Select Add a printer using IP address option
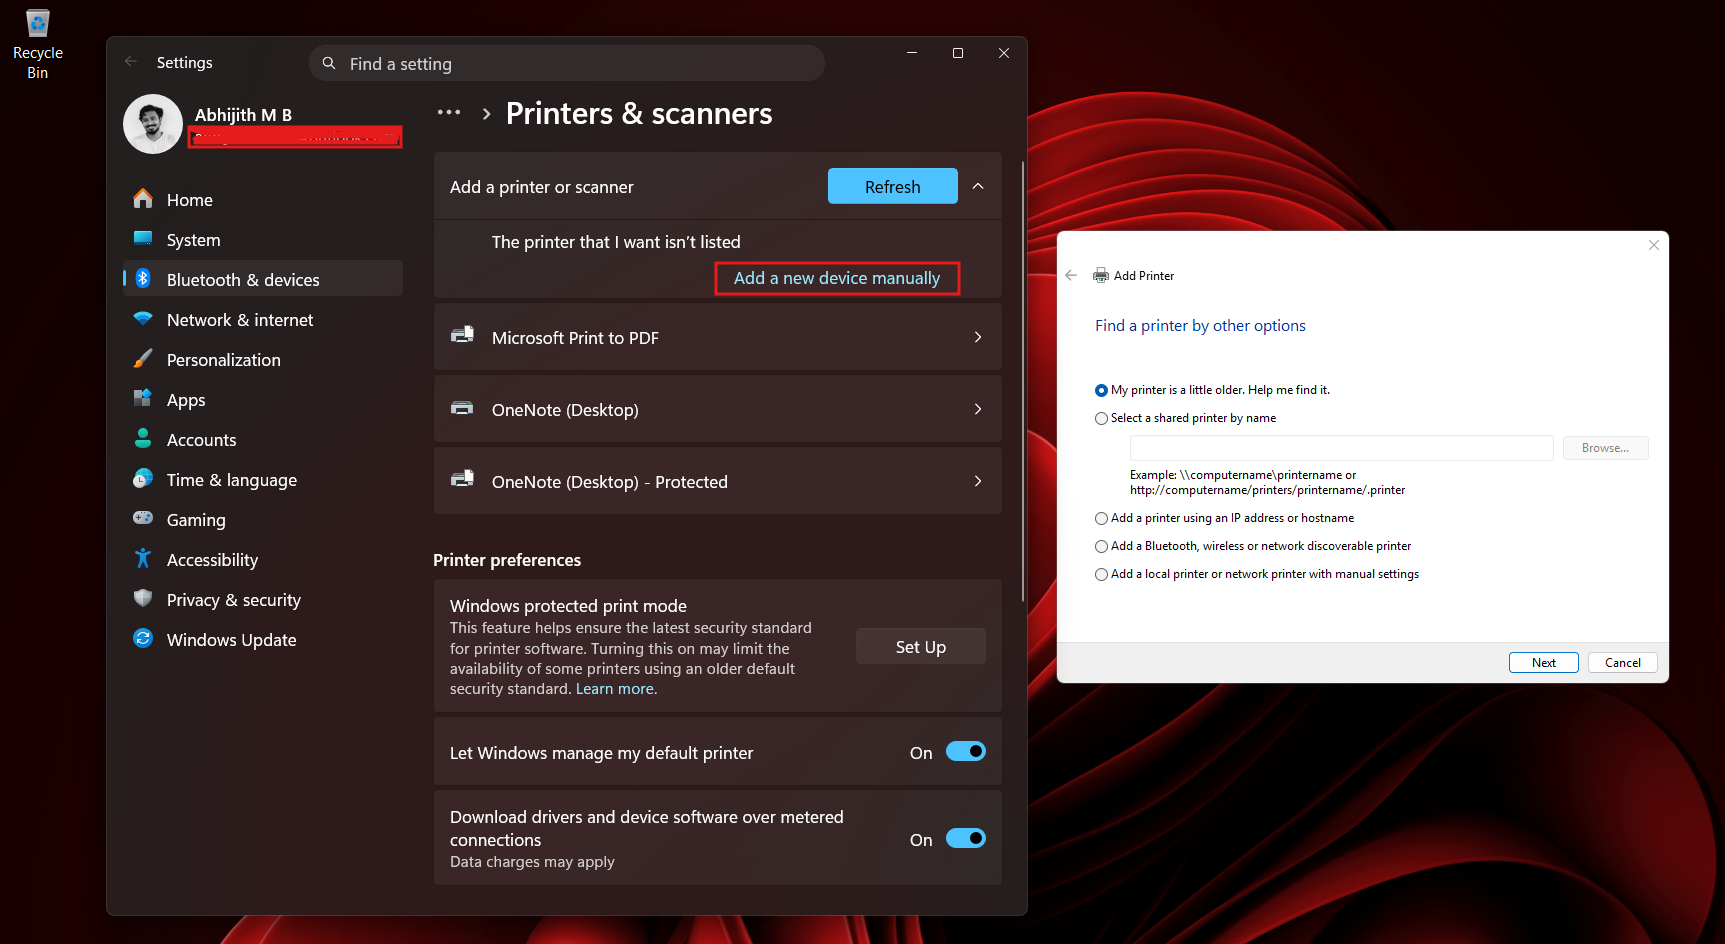Screen dimensions: 1725x944 (1101, 518)
